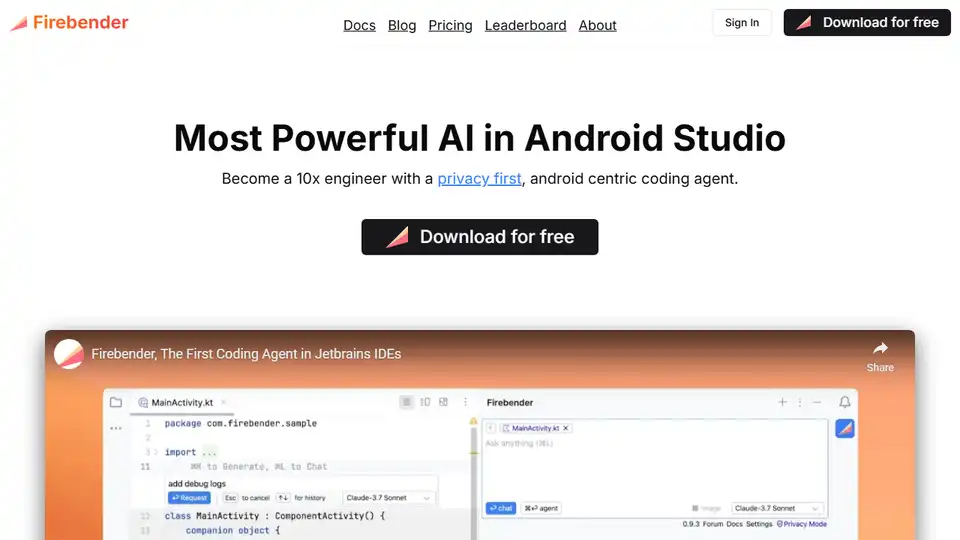Click the add context plus button in chat box

491,428
